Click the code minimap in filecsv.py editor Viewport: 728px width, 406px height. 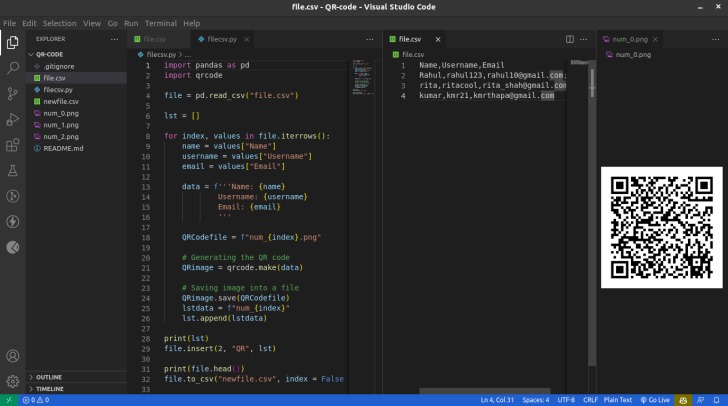coord(363,77)
